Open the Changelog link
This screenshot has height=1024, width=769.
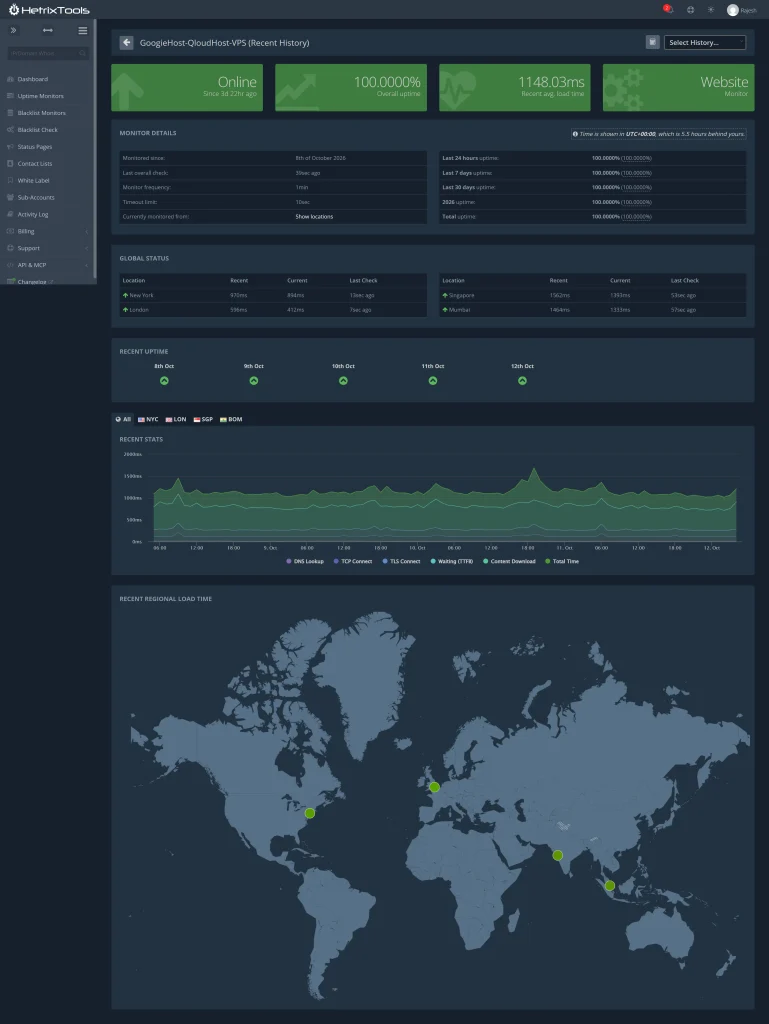coord(32,281)
